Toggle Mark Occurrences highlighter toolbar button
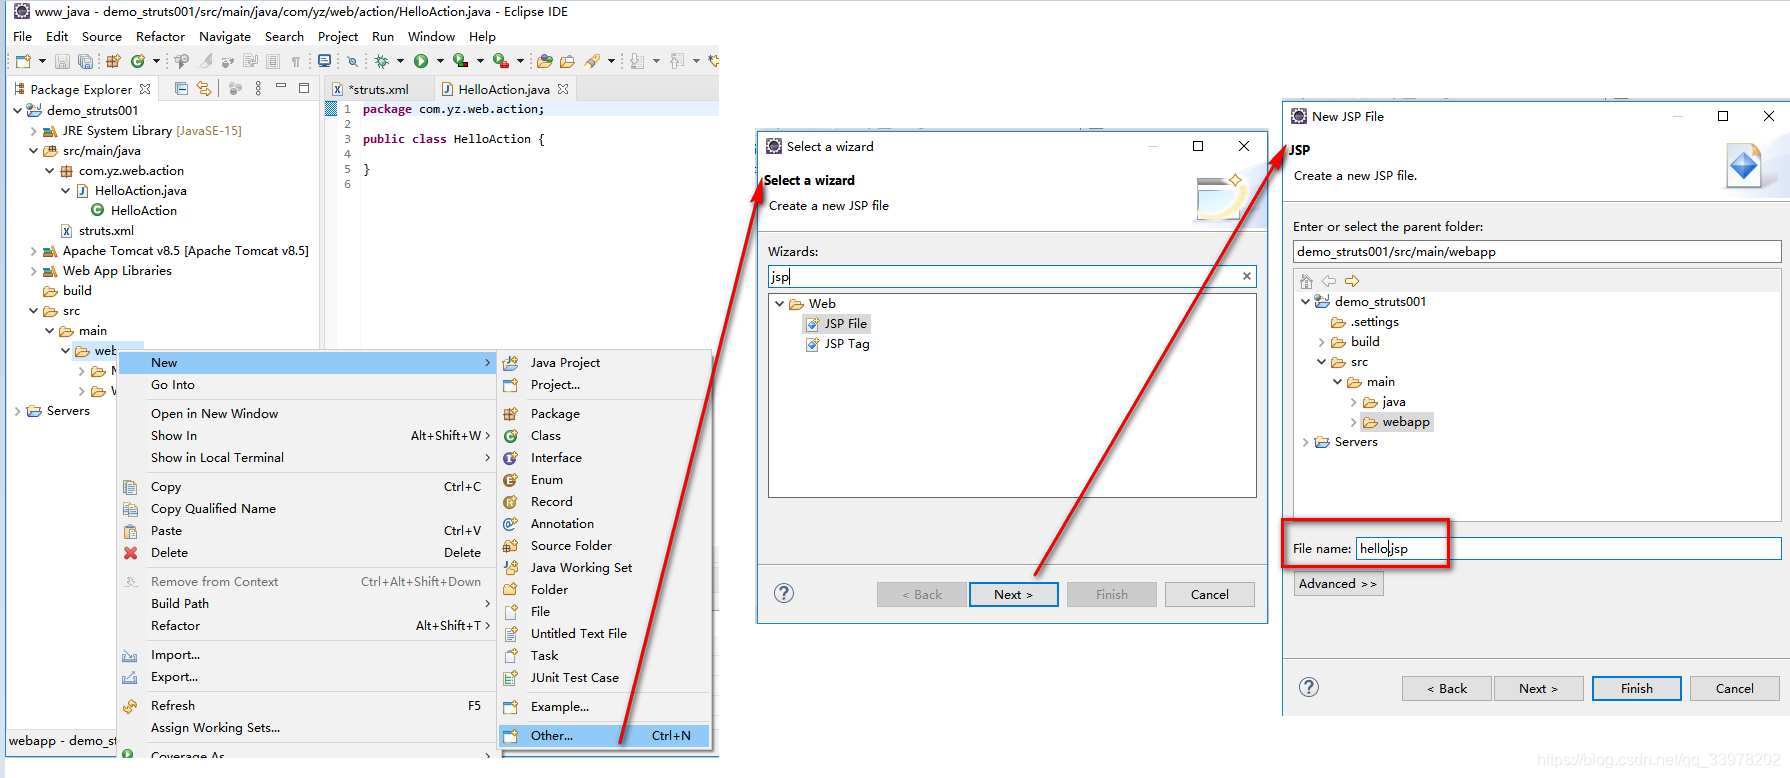The image size is (1790, 778). tap(205, 61)
